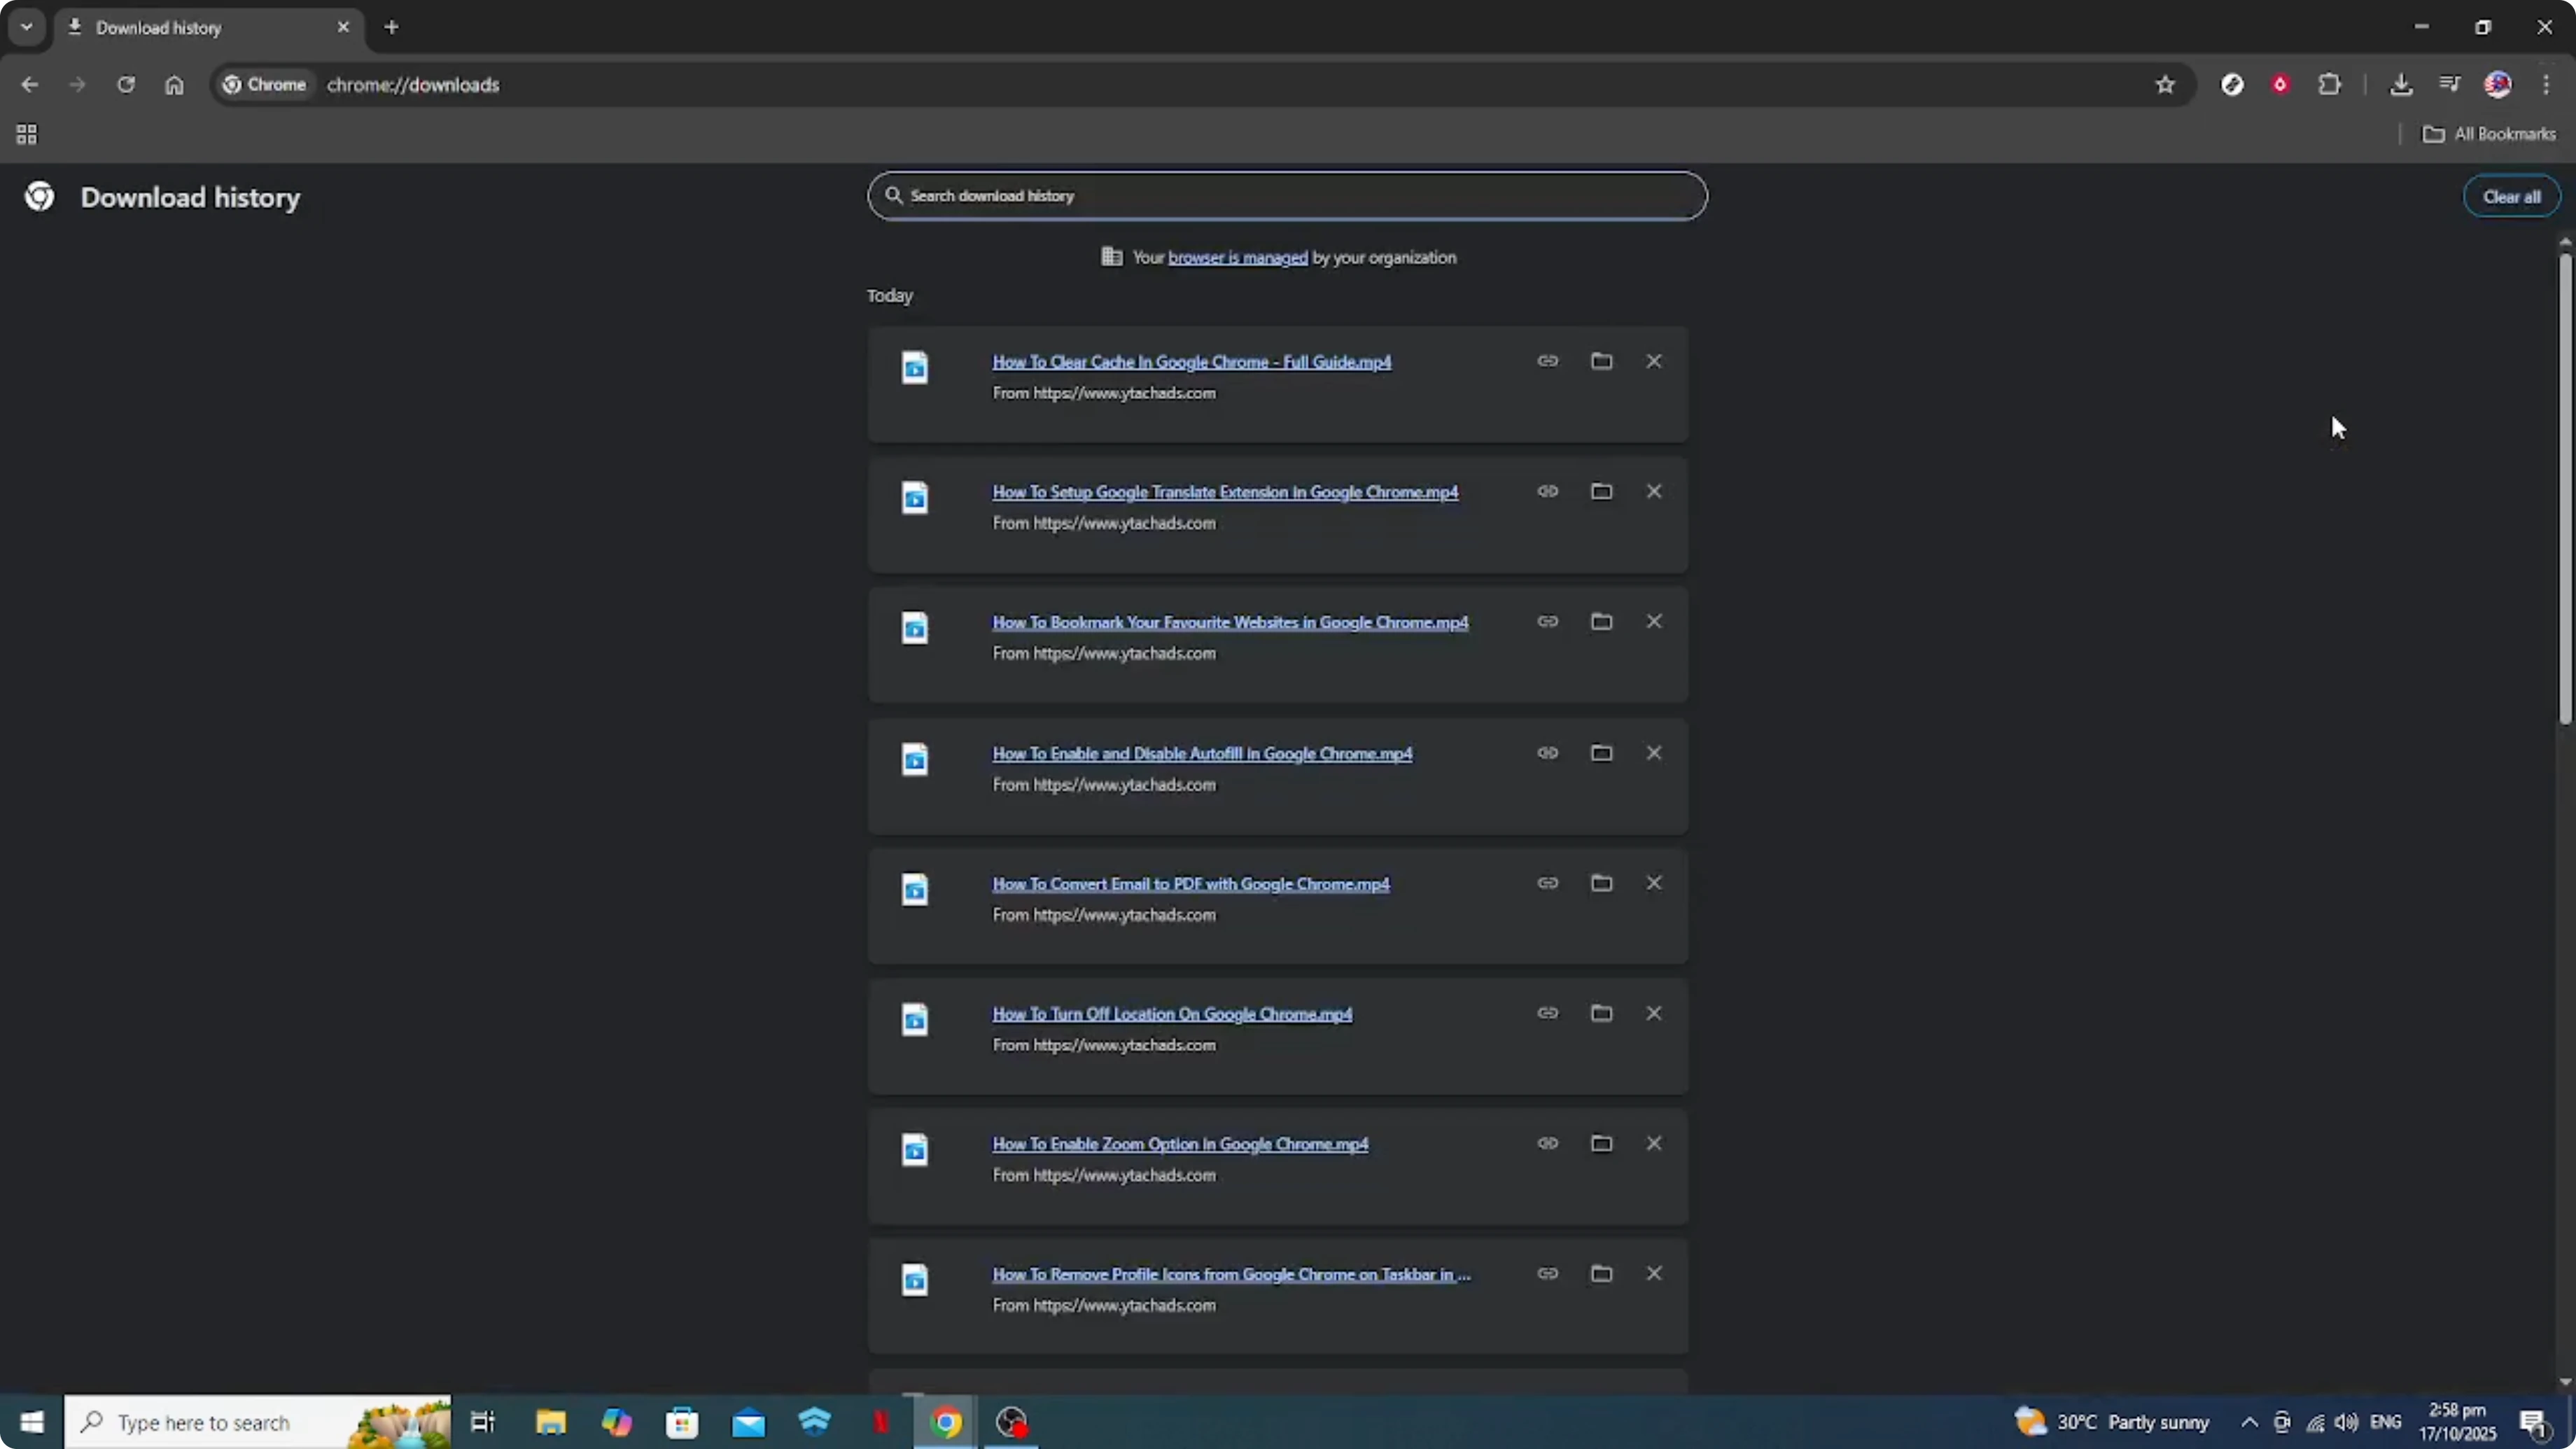Launch OBS Studio from the taskbar
2576x1449 pixels.
click(x=1012, y=1422)
